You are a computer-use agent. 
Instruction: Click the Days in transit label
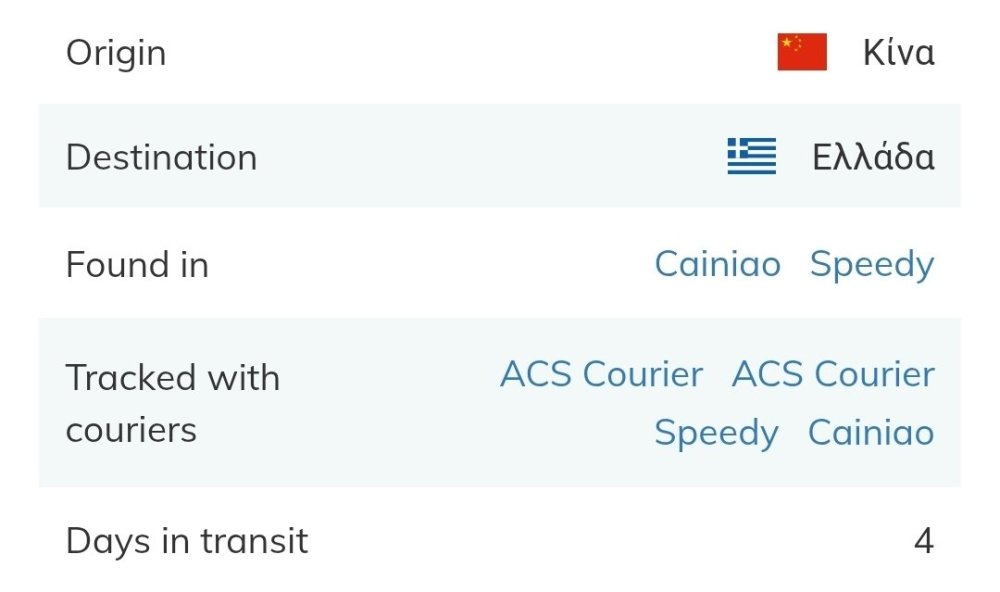coord(186,541)
